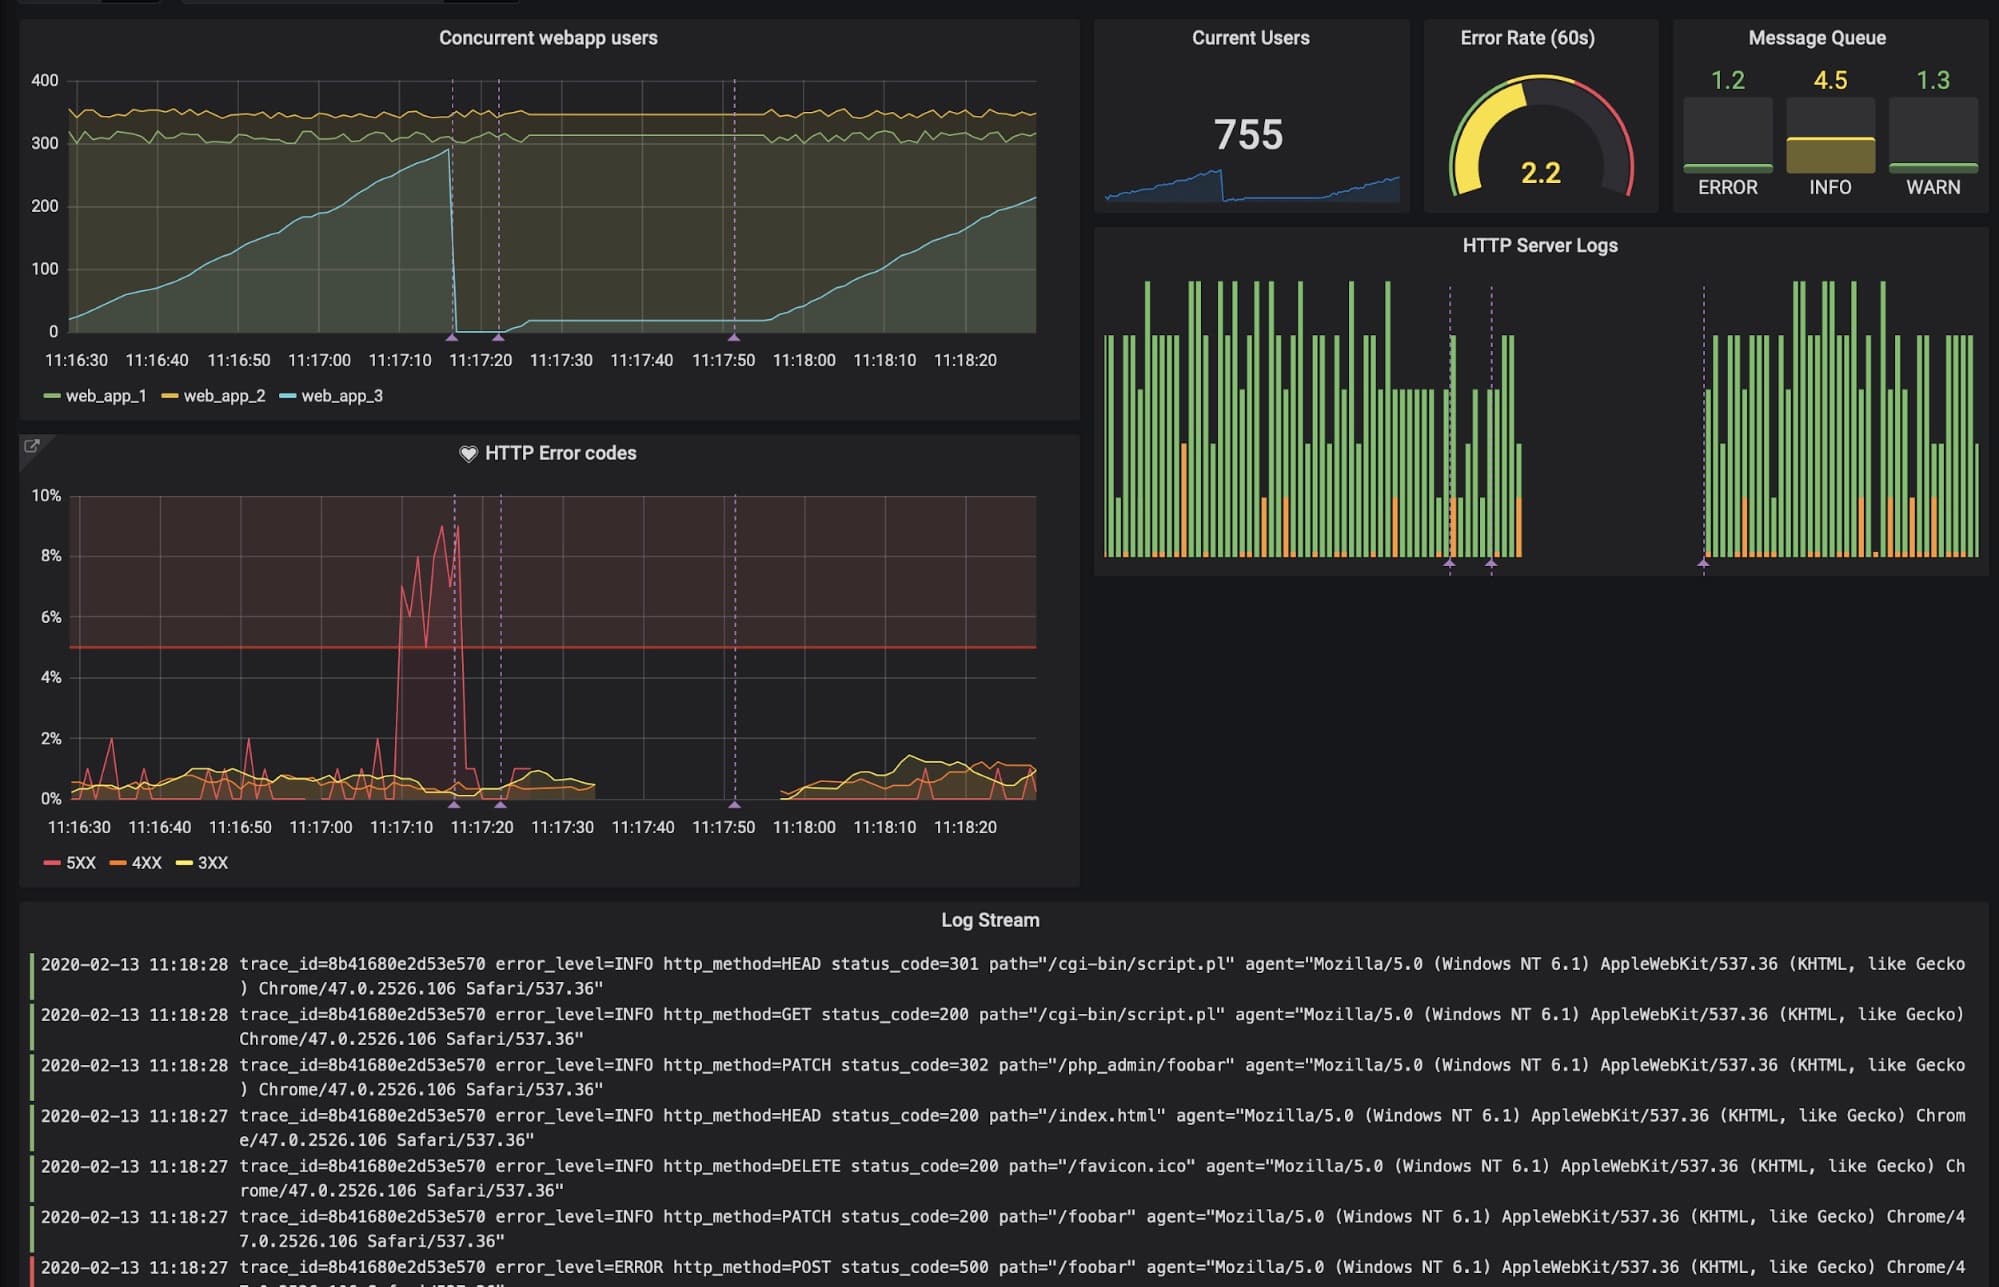Click the external link icon on HTTP Error codes panel
The width and height of the screenshot is (1999, 1287).
31,446
